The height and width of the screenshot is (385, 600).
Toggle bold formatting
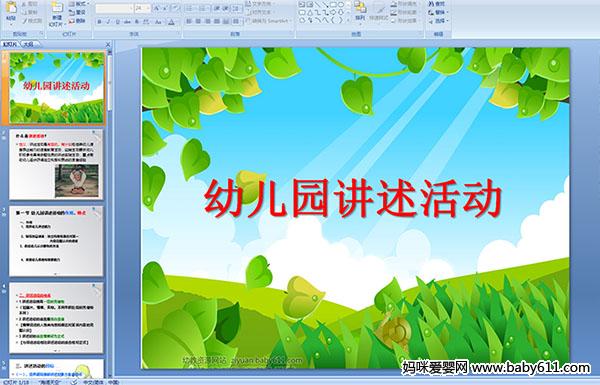[x=99, y=22]
